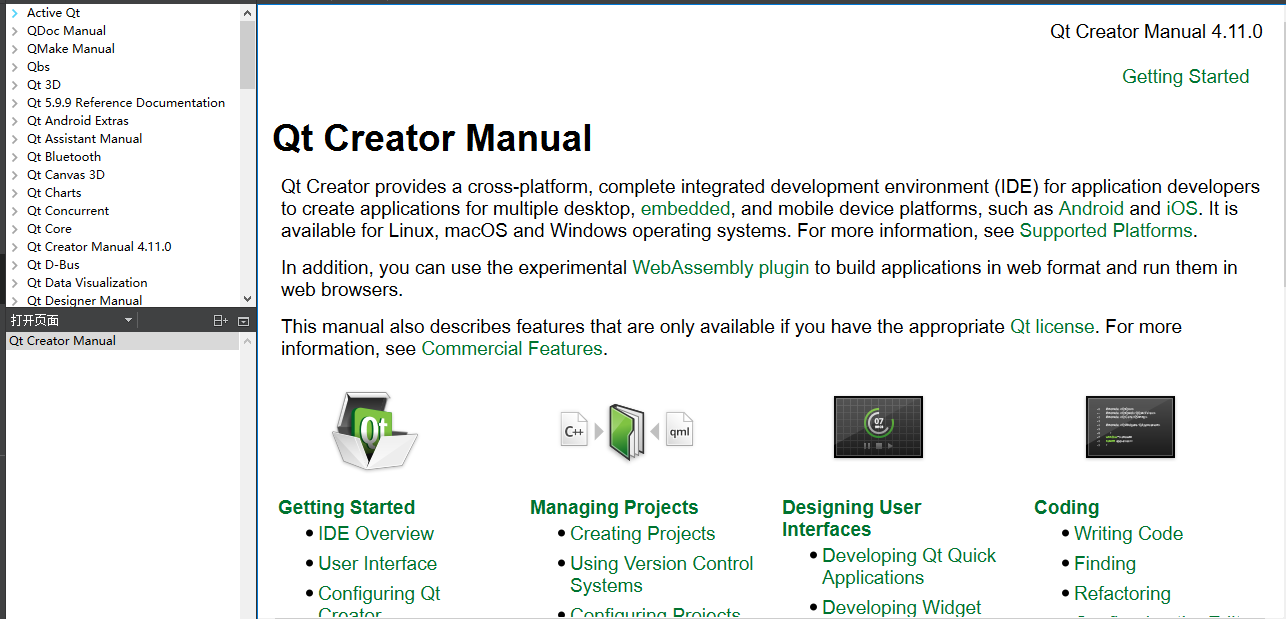Open Developing Qt Quick Applications link
The height and width of the screenshot is (619, 1286).
[x=909, y=567]
